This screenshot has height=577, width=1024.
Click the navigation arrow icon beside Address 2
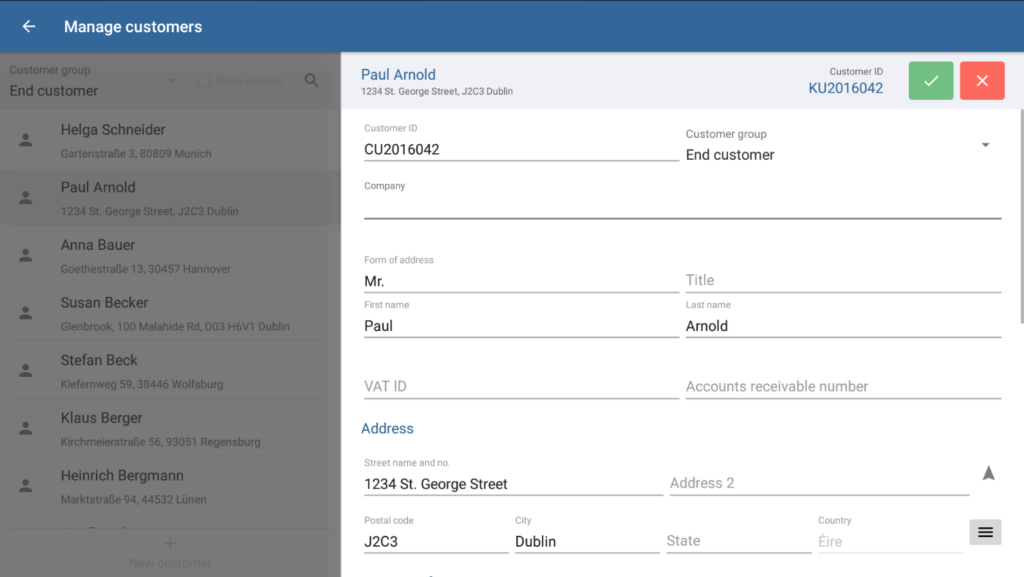[988, 474]
